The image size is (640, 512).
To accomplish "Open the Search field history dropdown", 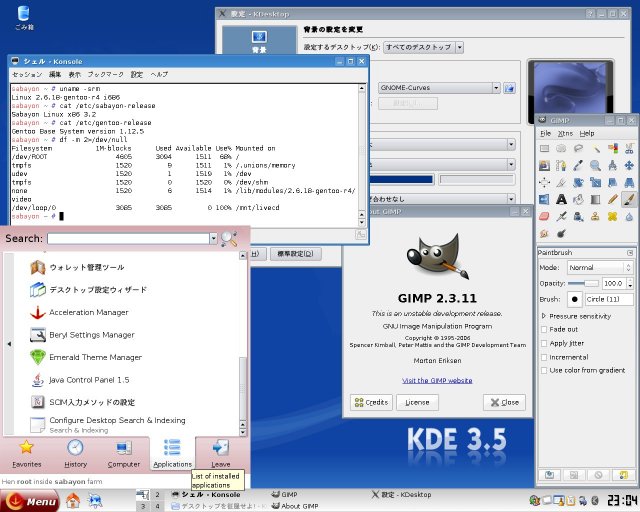I will coord(213,238).
